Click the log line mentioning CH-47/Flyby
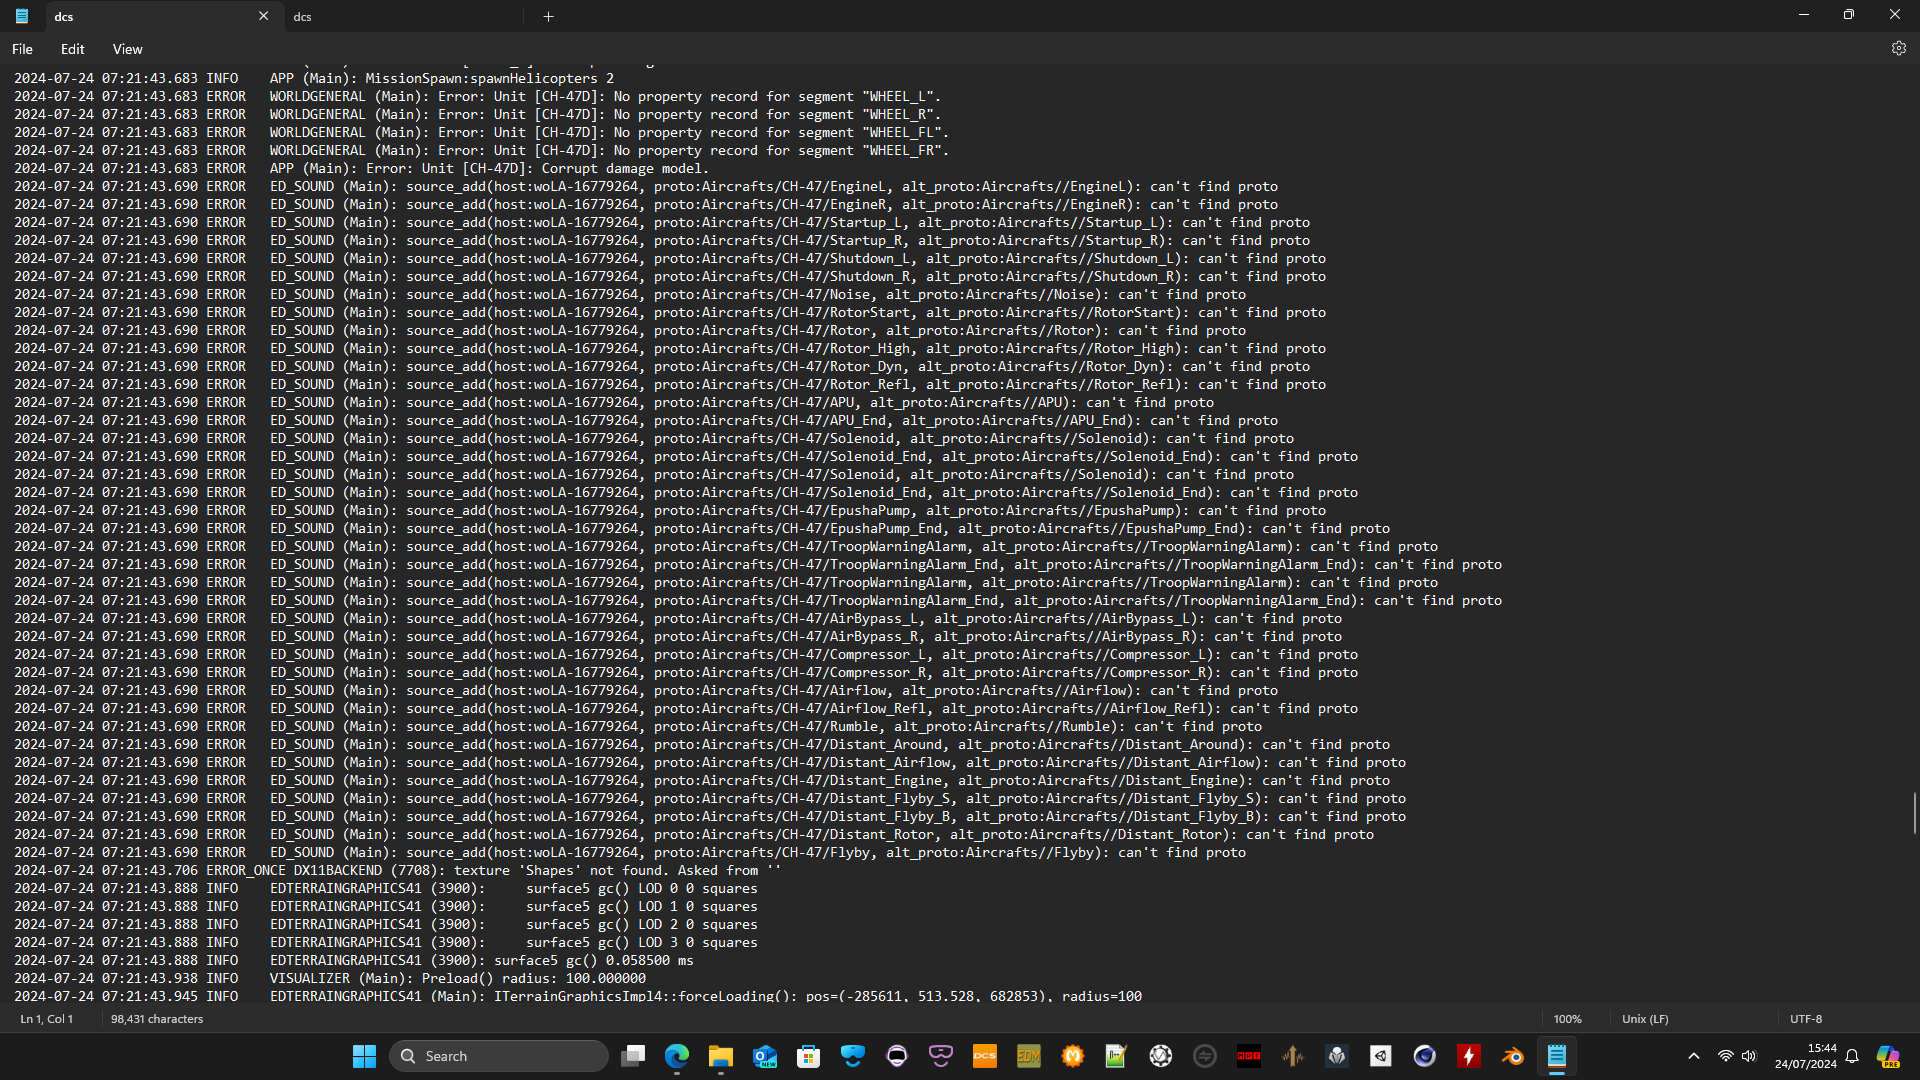The image size is (1920, 1080). point(630,852)
